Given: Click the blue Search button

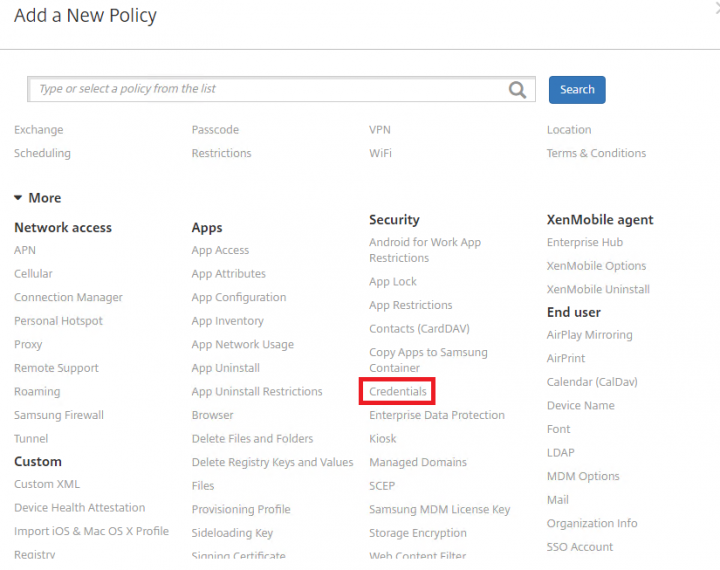Looking at the screenshot, I should click(577, 90).
